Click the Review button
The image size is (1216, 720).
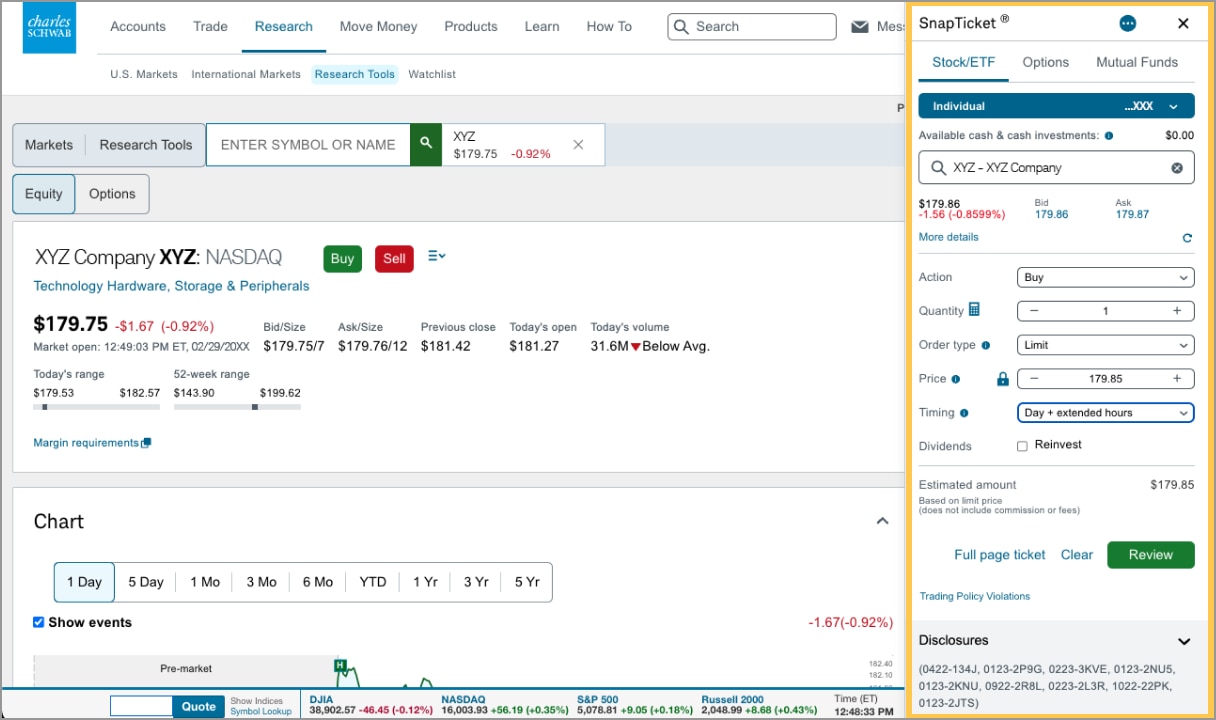tap(1150, 554)
